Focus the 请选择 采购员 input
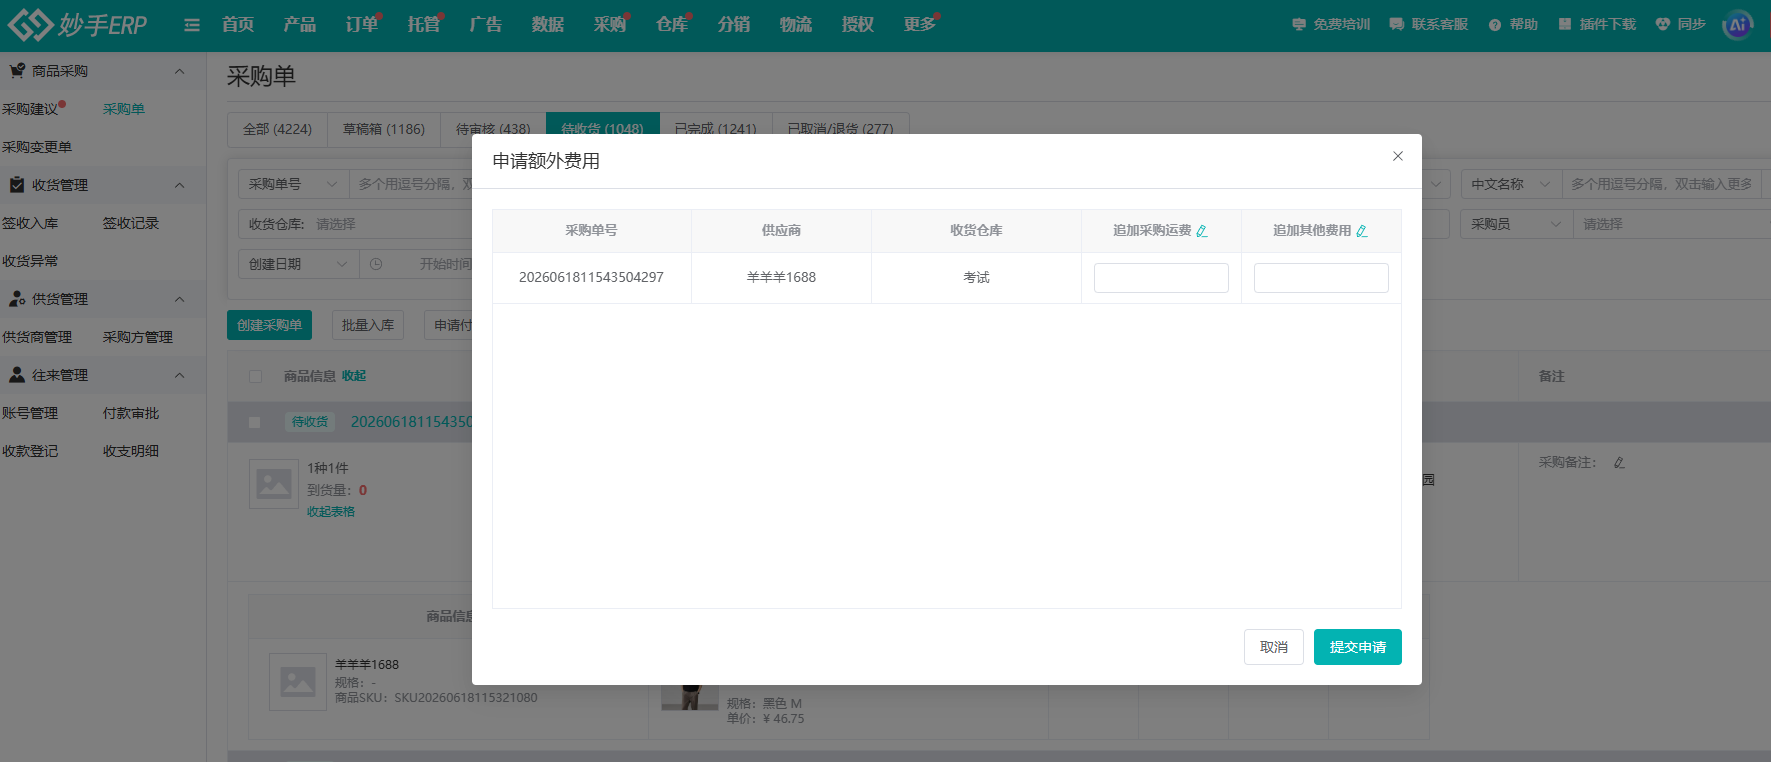This screenshot has width=1771, height=762. (x=1672, y=224)
